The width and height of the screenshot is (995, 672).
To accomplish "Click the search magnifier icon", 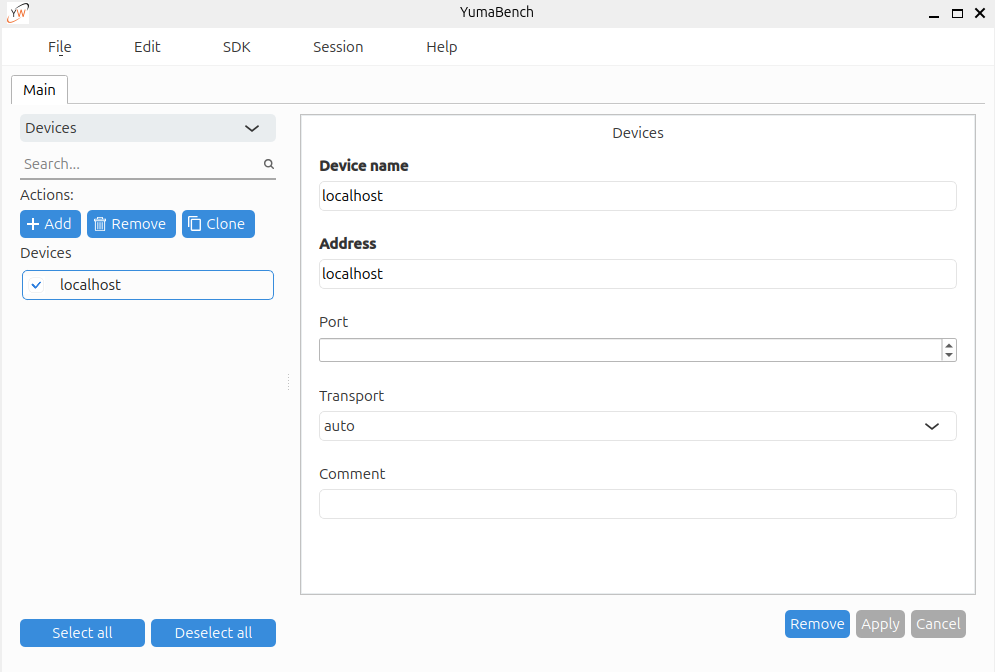I will 269,164.
